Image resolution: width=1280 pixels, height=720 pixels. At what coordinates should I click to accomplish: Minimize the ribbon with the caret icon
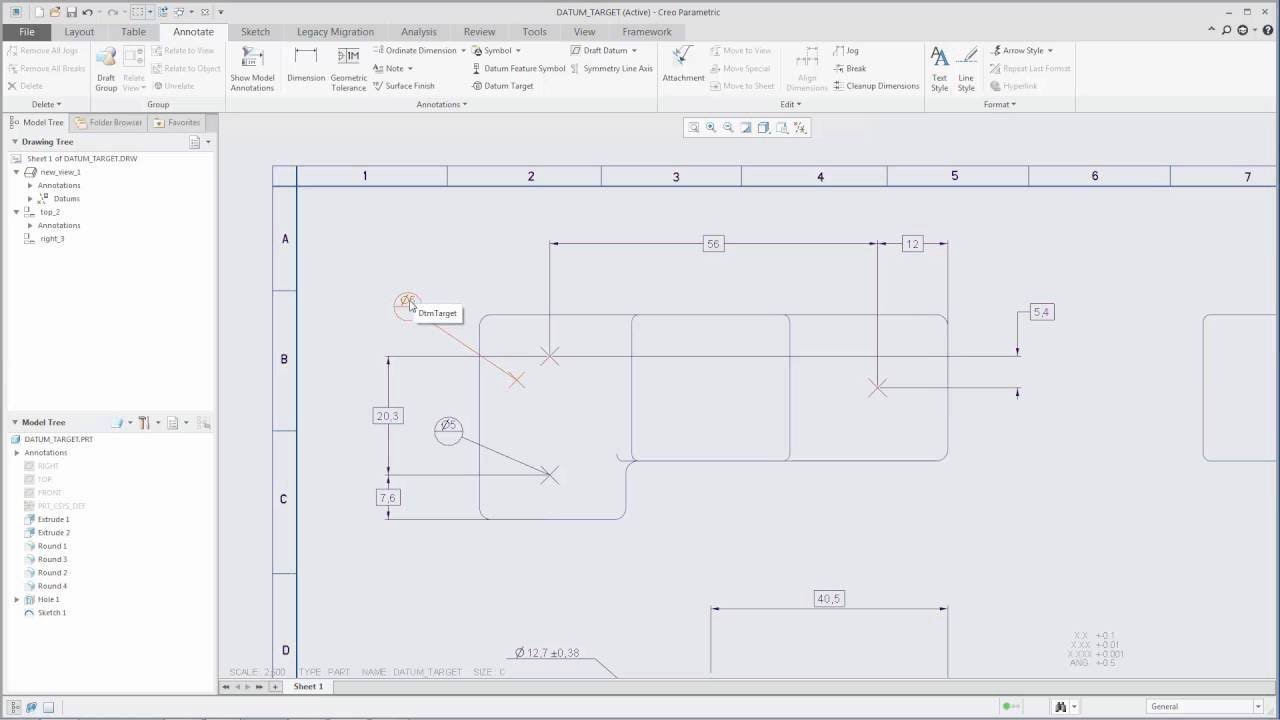coord(1210,31)
